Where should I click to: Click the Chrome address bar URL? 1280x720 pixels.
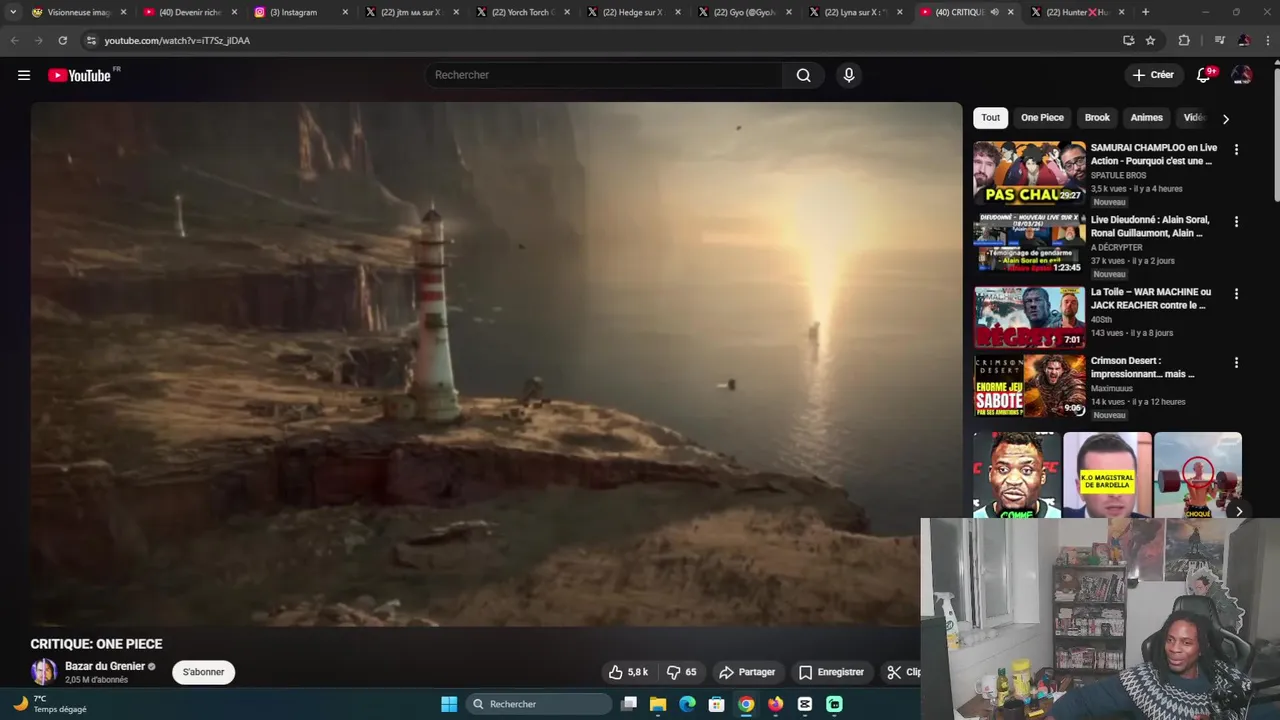(177, 40)
